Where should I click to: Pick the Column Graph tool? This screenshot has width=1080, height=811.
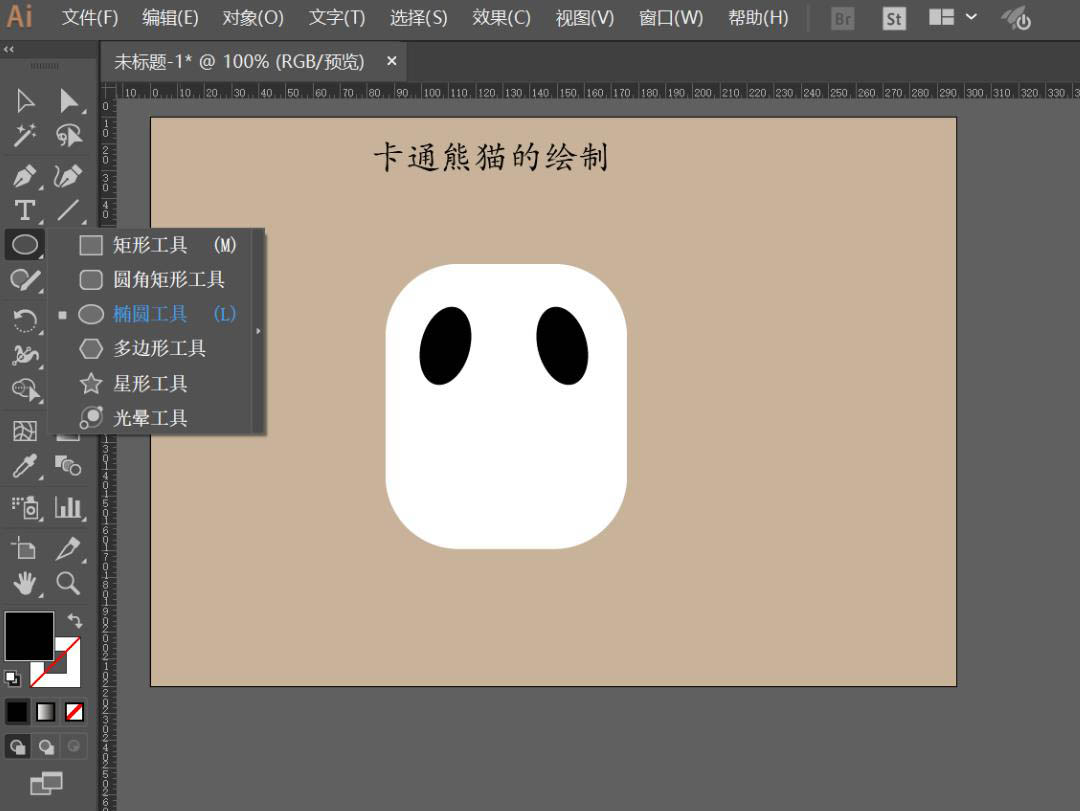pos(68,507)
